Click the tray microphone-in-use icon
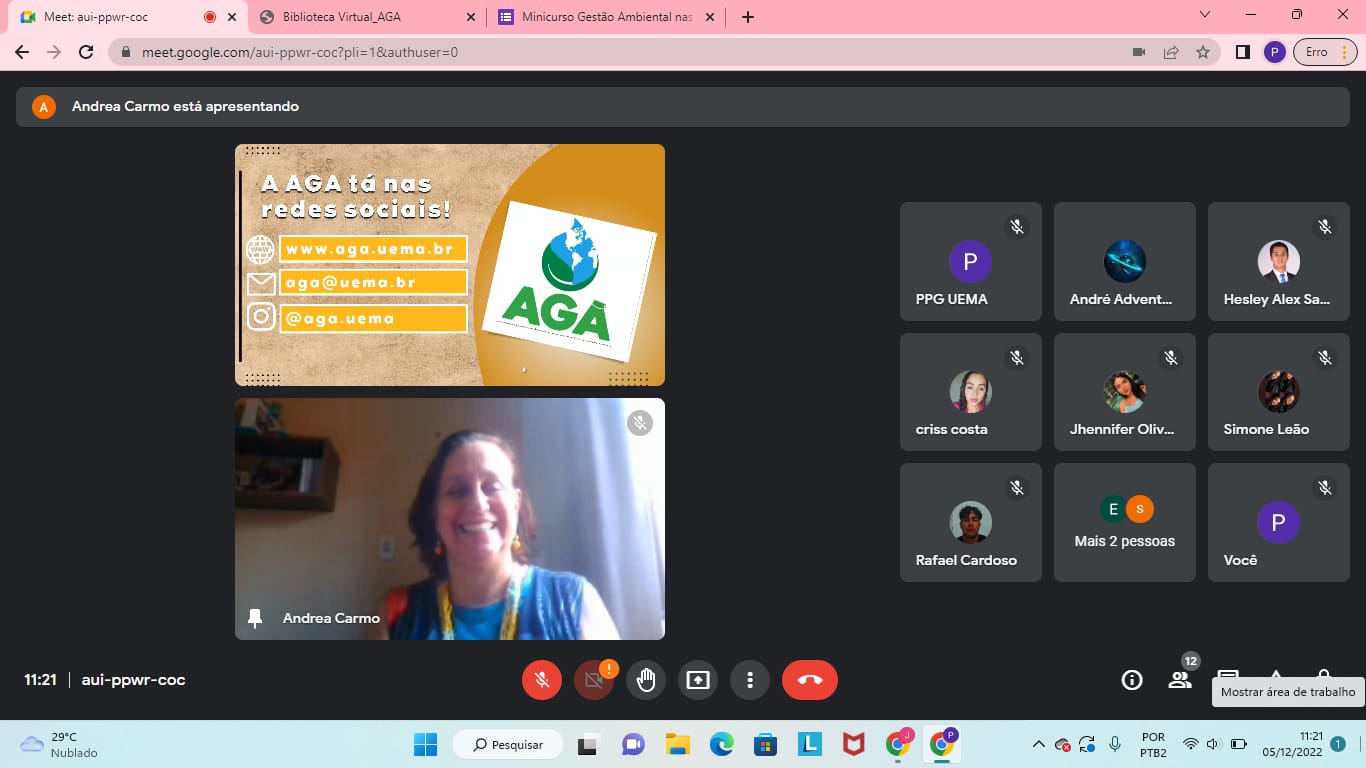Image resolution: width=1366 pixels, height=768 pixels. (x=1115, y=744)
